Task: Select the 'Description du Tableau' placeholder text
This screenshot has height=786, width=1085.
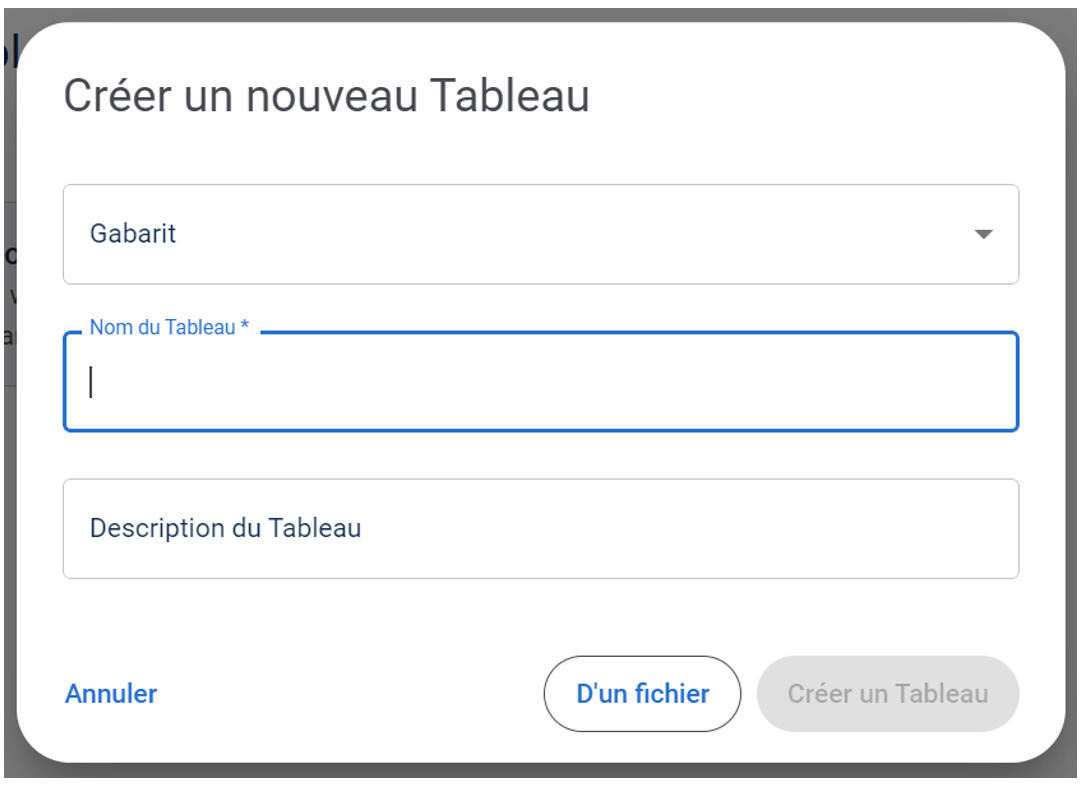Action: (x=225, y=528)
